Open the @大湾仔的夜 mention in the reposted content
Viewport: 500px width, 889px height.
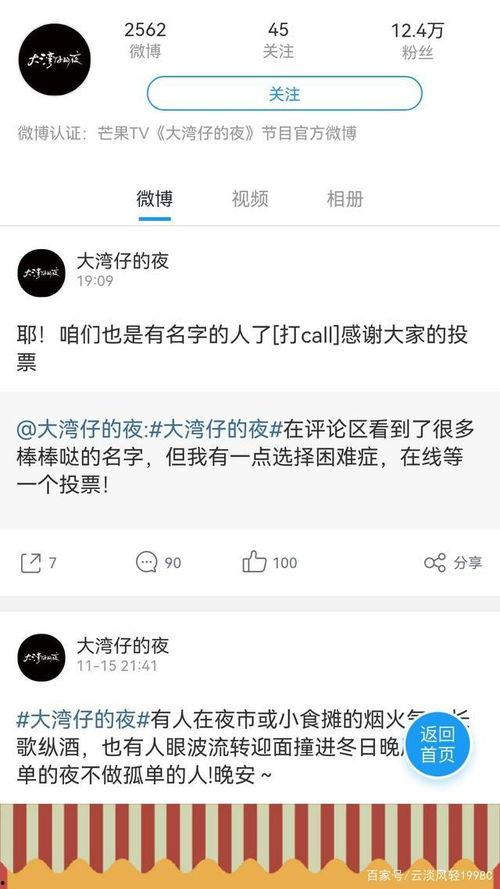[x=82, y=430]
